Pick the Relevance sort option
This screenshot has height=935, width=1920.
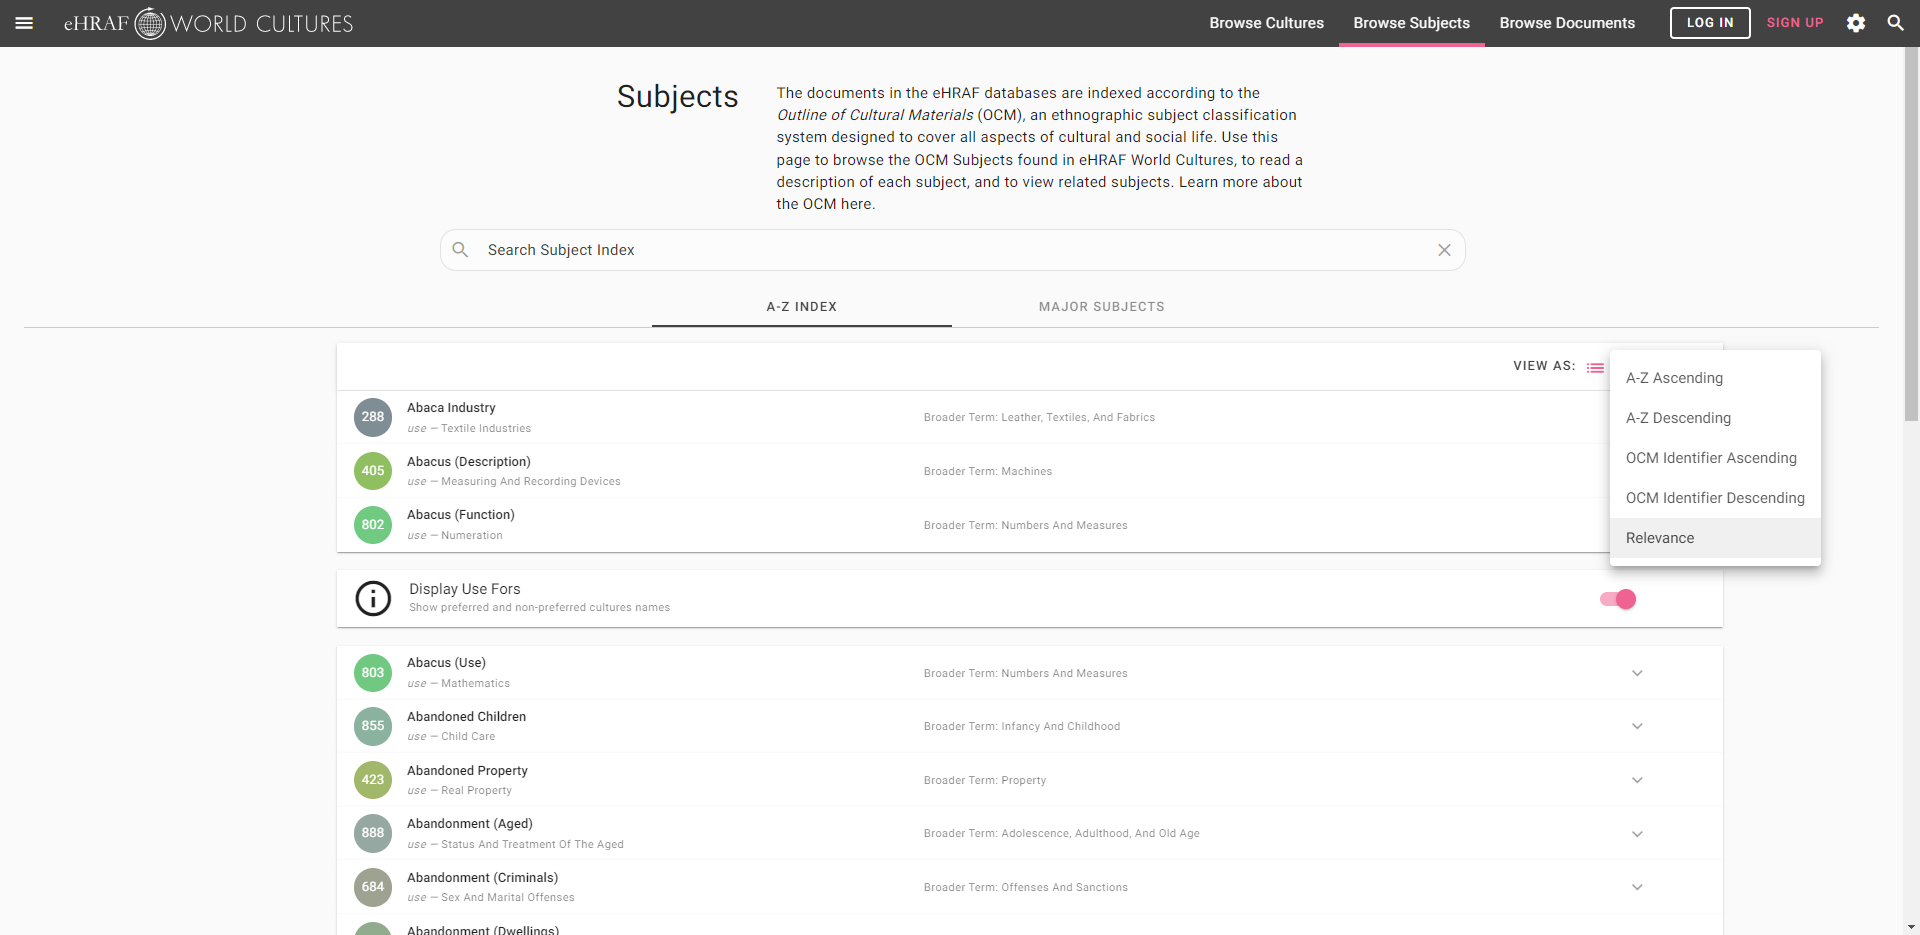1660,538
